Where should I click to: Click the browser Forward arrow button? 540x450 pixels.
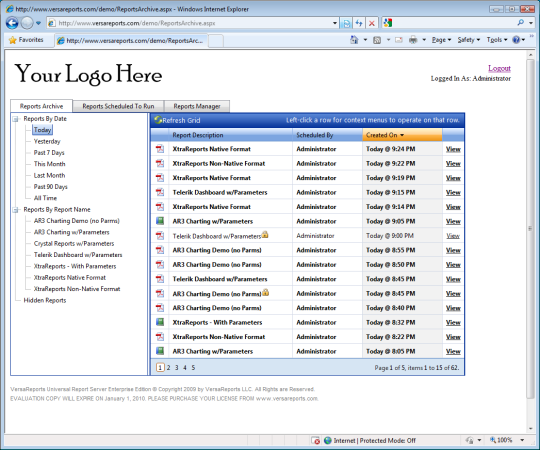(x=27, y=23)
